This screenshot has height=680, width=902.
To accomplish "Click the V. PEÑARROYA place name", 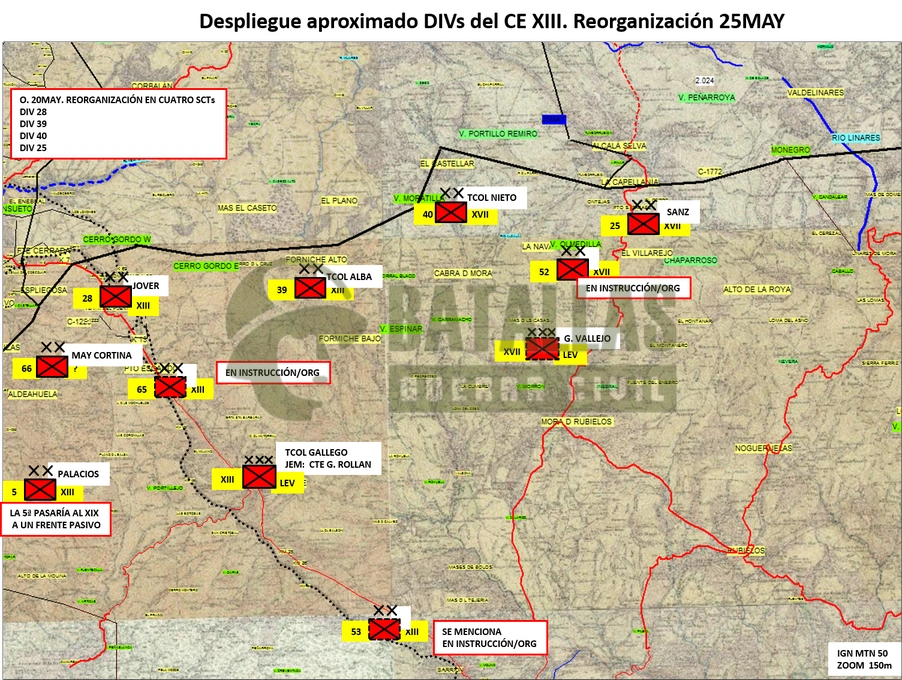I will [706, 97].
